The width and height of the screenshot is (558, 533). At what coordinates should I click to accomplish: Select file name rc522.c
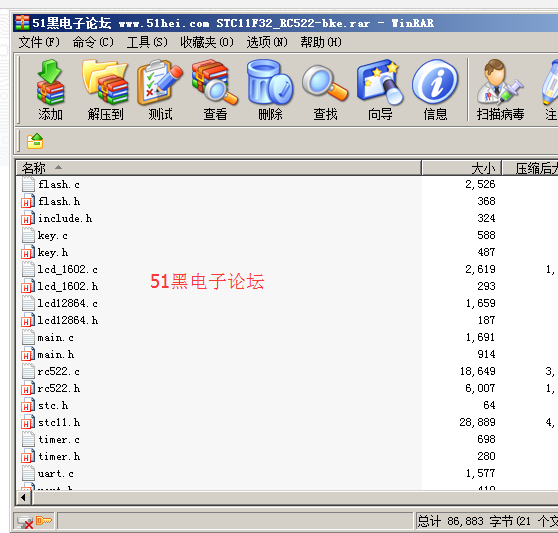tap(58, 371)
